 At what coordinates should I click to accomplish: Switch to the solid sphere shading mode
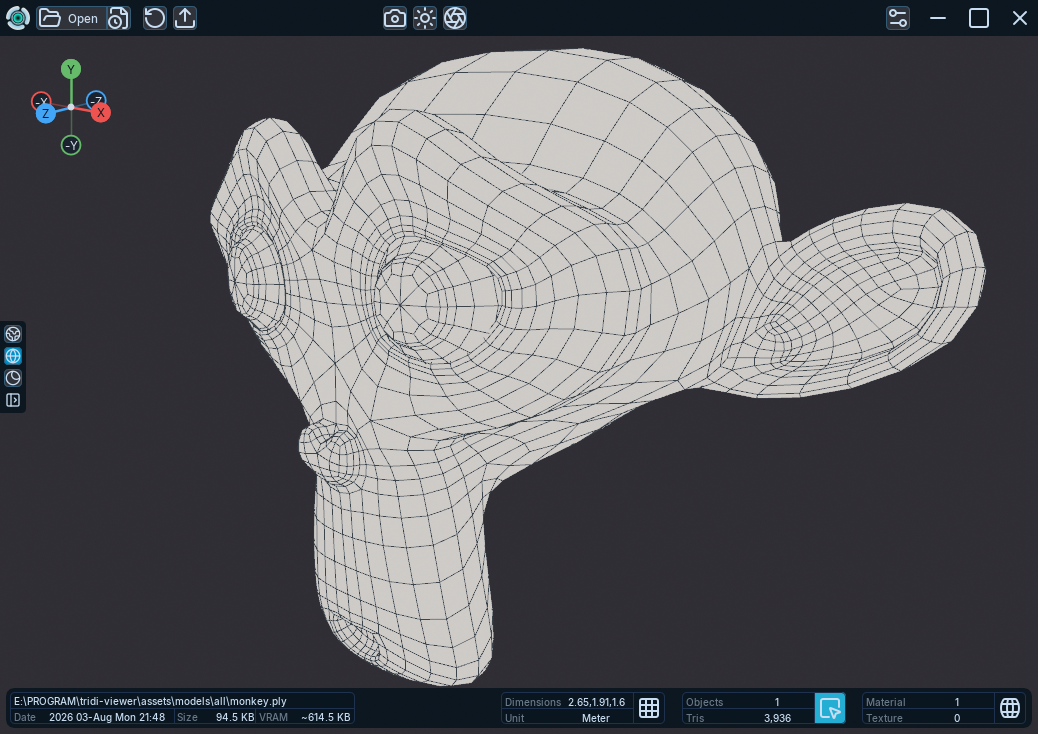coord(13,334)
